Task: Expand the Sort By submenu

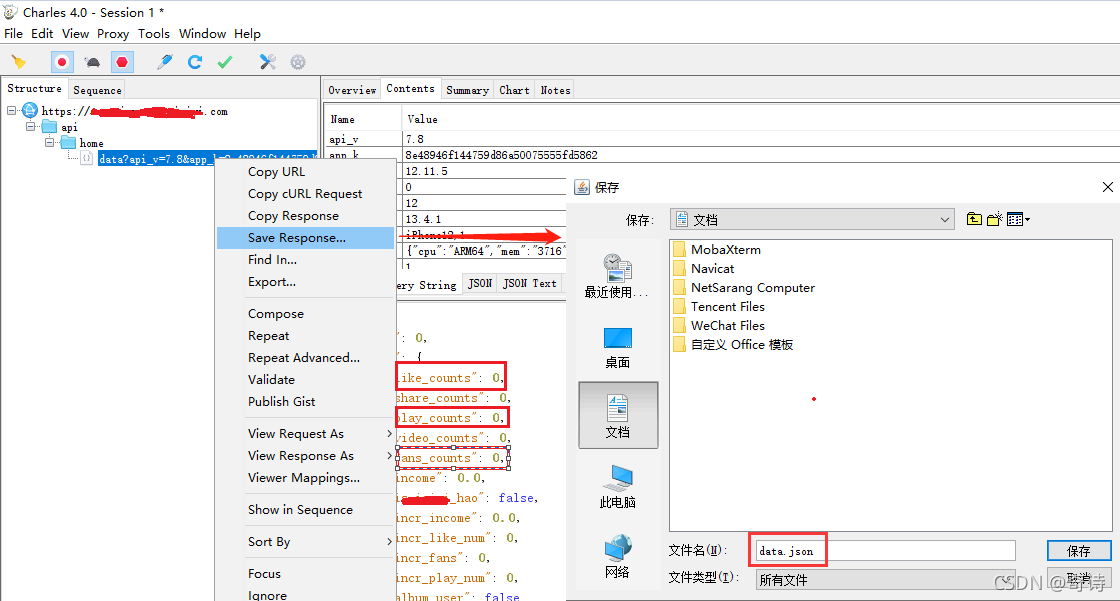Action: [305, 542]
